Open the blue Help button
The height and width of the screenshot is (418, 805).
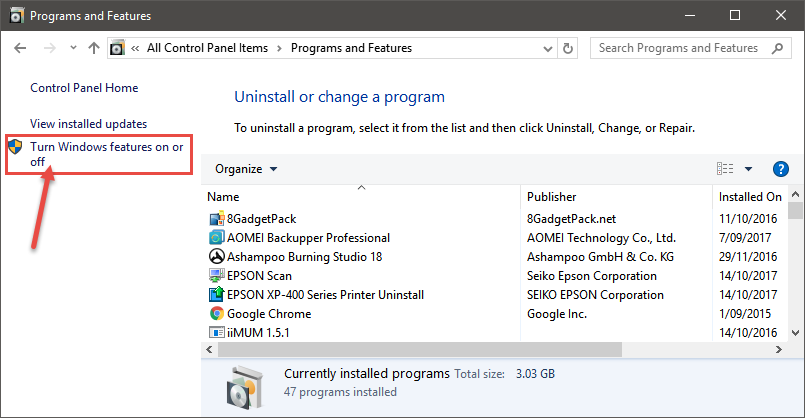point(780,169)
